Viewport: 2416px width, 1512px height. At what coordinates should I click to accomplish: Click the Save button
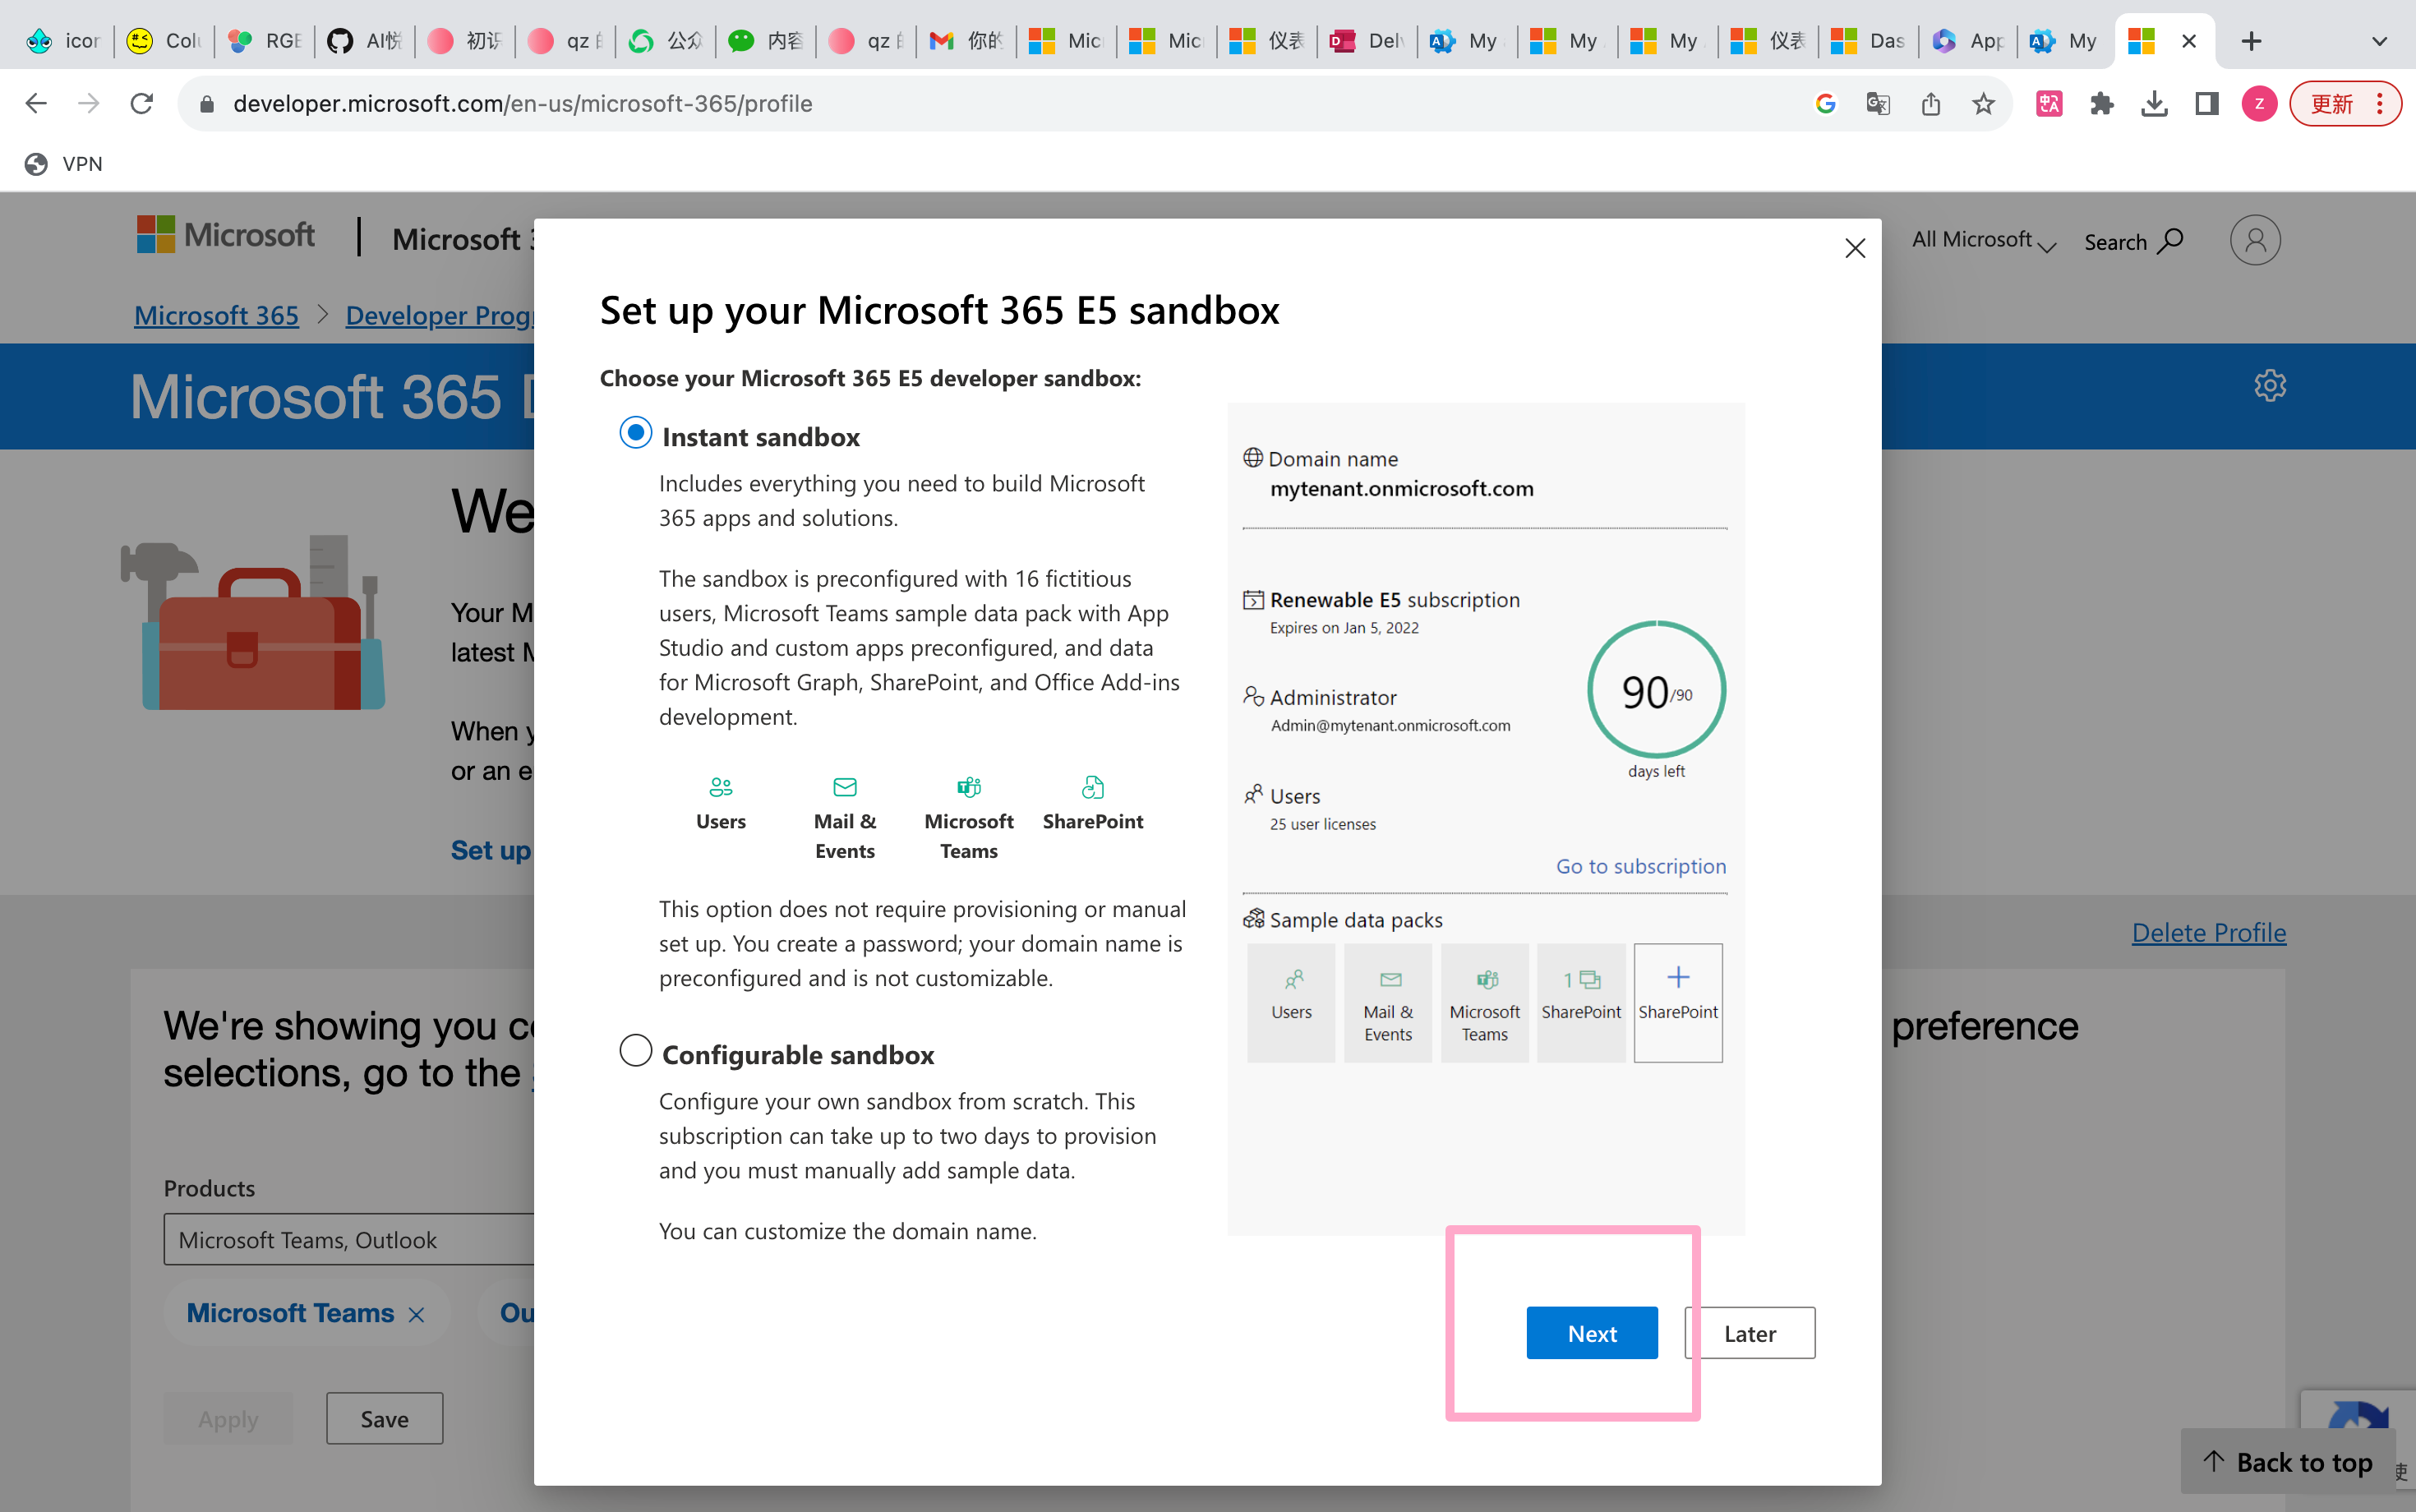[x=384, y=1418]
